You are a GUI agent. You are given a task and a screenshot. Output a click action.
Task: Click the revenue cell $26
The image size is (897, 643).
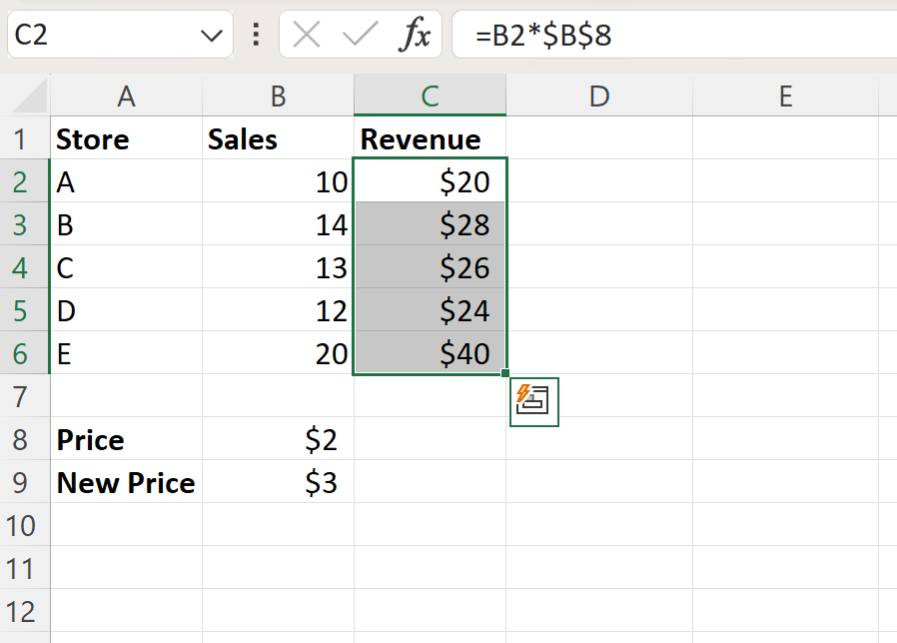tap(430, 268)
